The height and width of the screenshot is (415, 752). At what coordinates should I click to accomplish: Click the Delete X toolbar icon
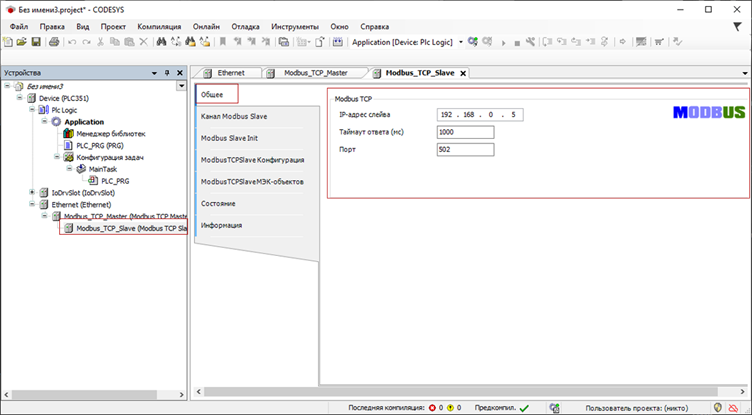143,42
